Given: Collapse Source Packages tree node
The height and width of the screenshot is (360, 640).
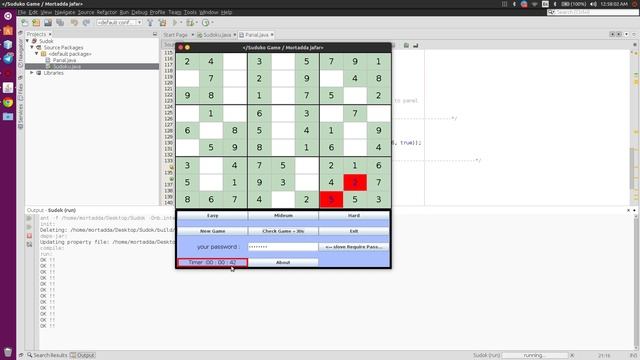Looking at the screenshot, I should (32, 47).
